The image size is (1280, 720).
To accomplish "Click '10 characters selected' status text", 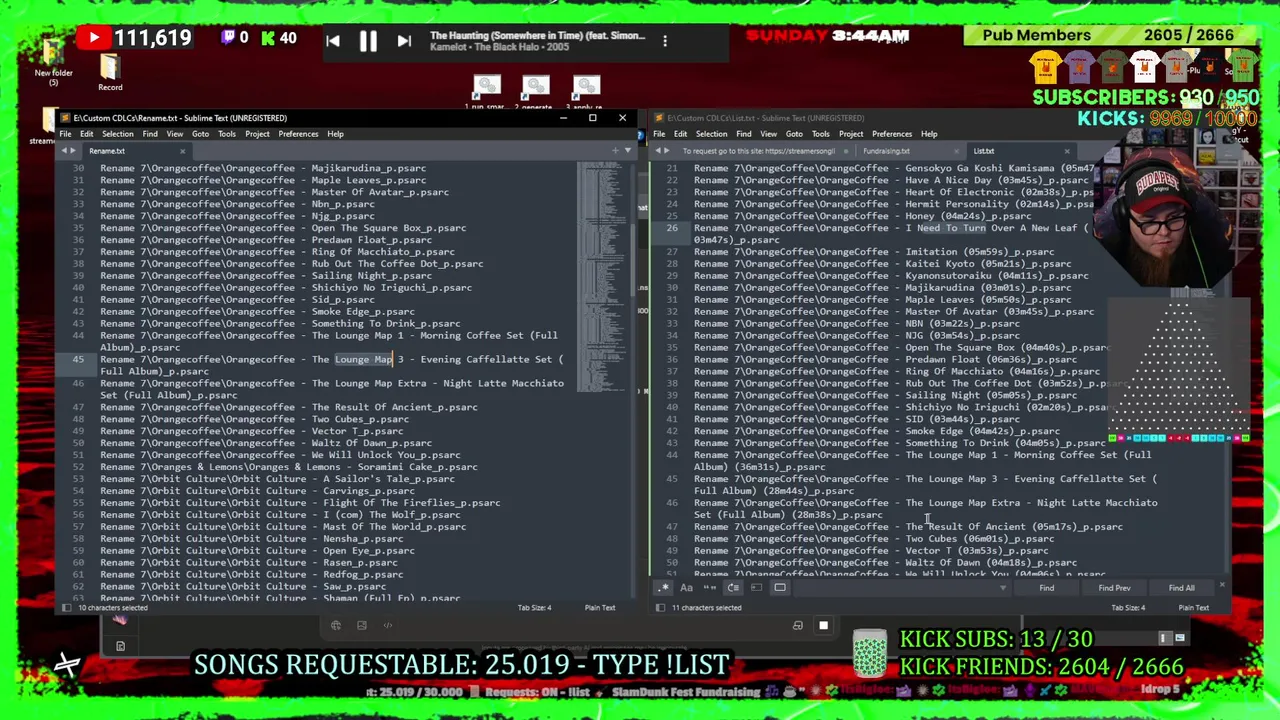I will pyautogui.click(x=113, y=608).
